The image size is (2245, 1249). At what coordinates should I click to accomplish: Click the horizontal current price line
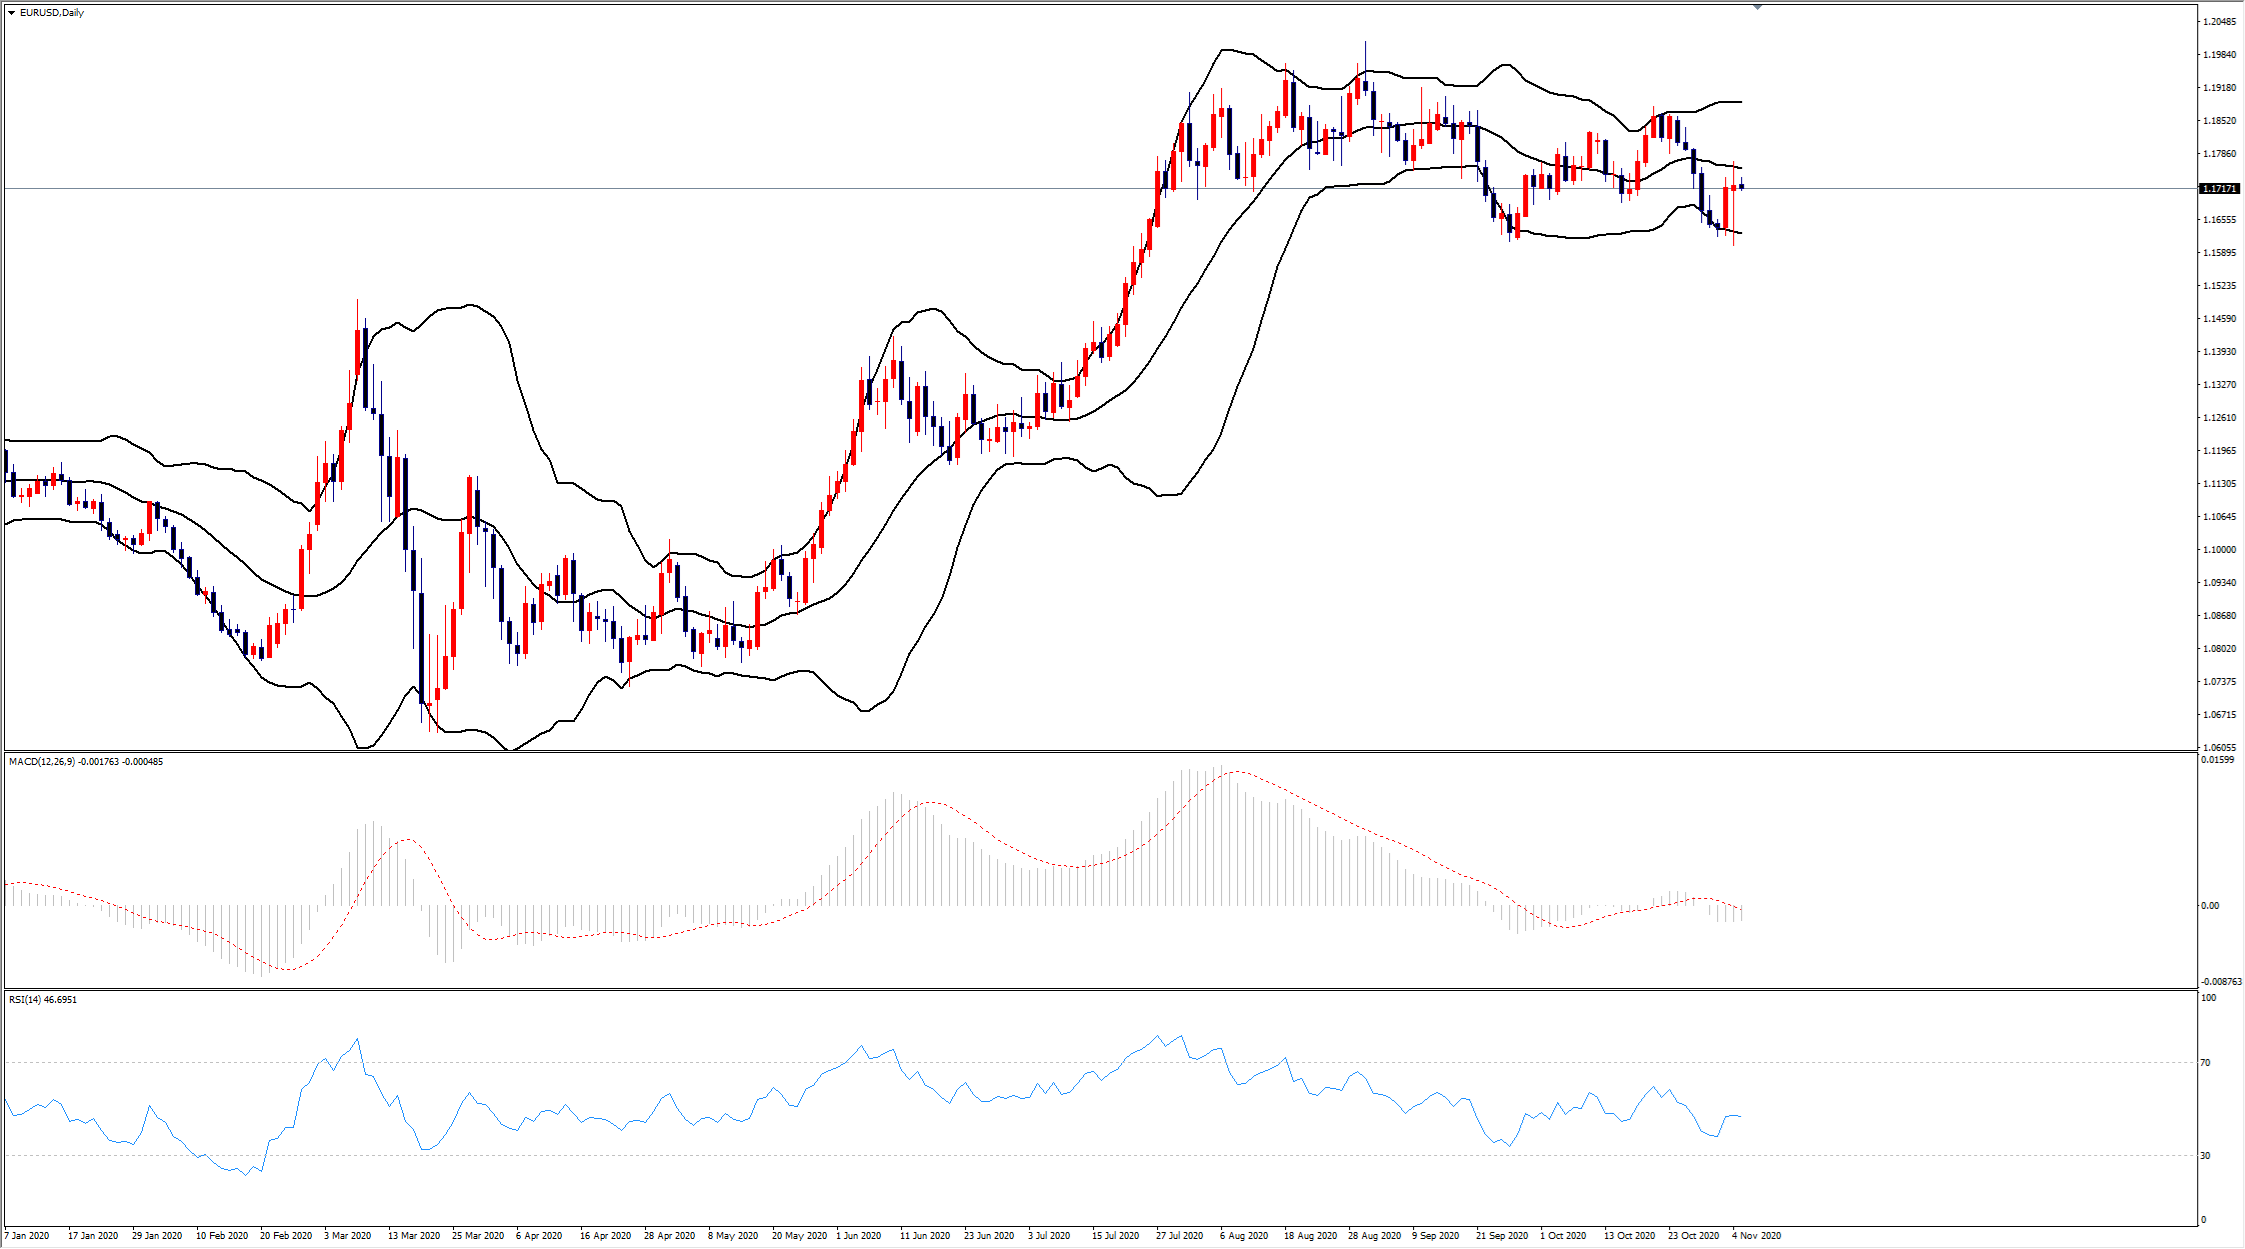click(x=1100, y=188)
